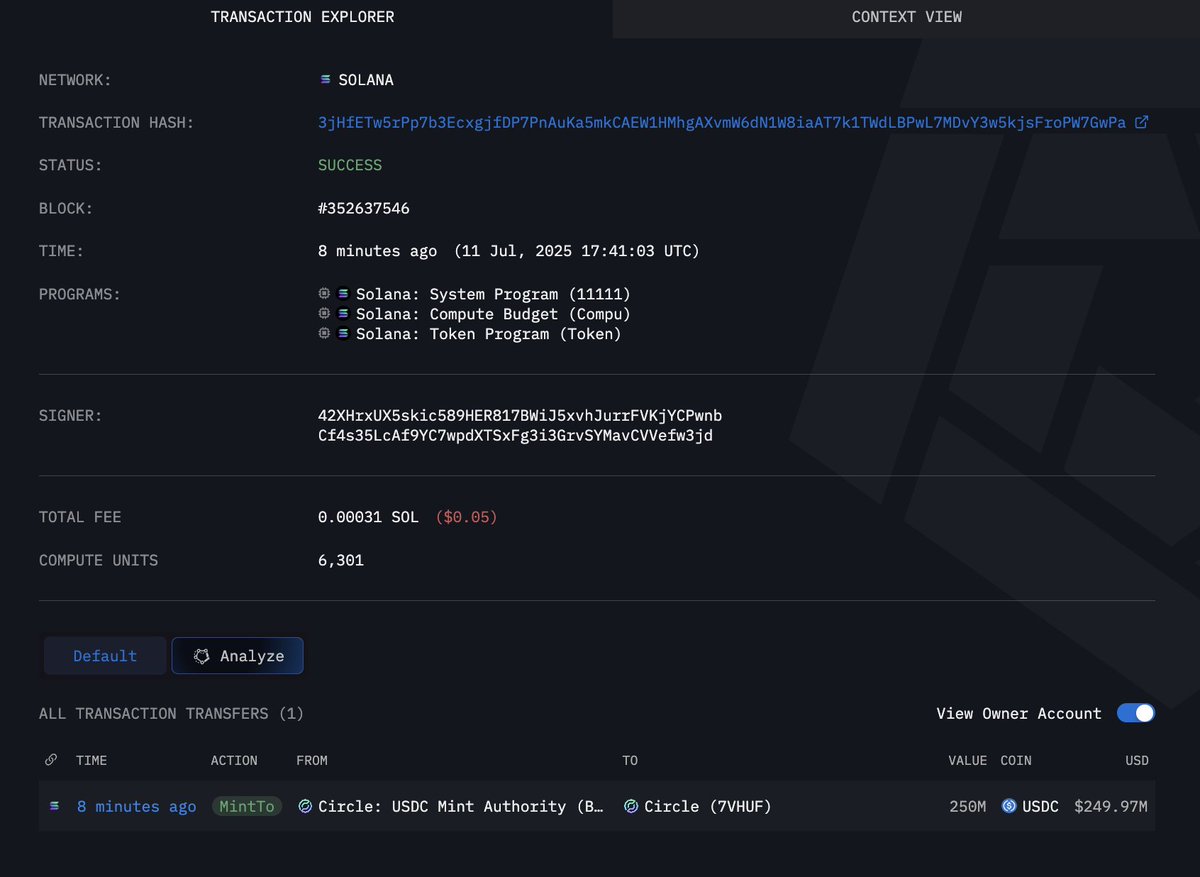Click the compute units value 6,301
The image size is (1200, 877).
click(341, 560)
